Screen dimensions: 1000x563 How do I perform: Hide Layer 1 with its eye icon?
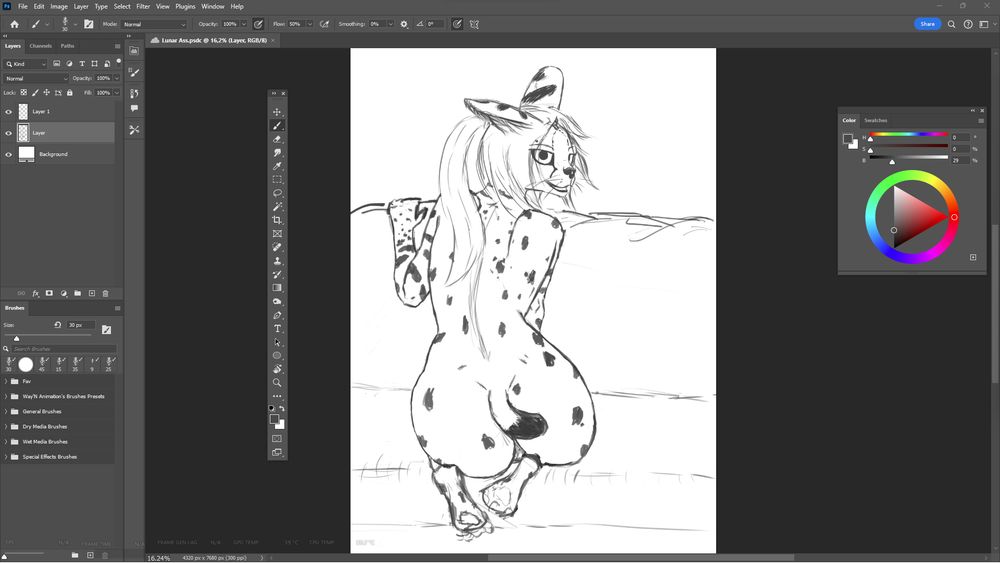point(8,112)
